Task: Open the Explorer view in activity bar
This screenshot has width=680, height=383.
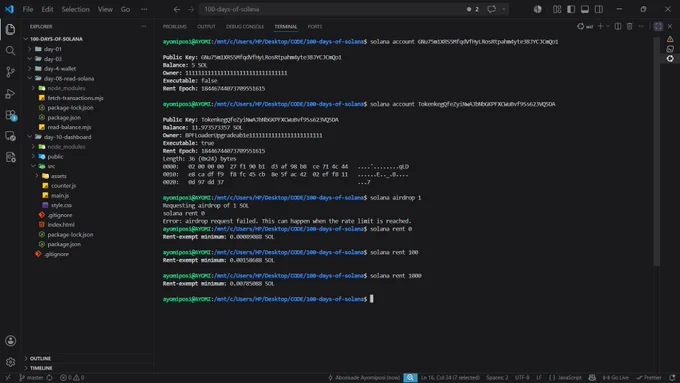Action: click(10, 29)
